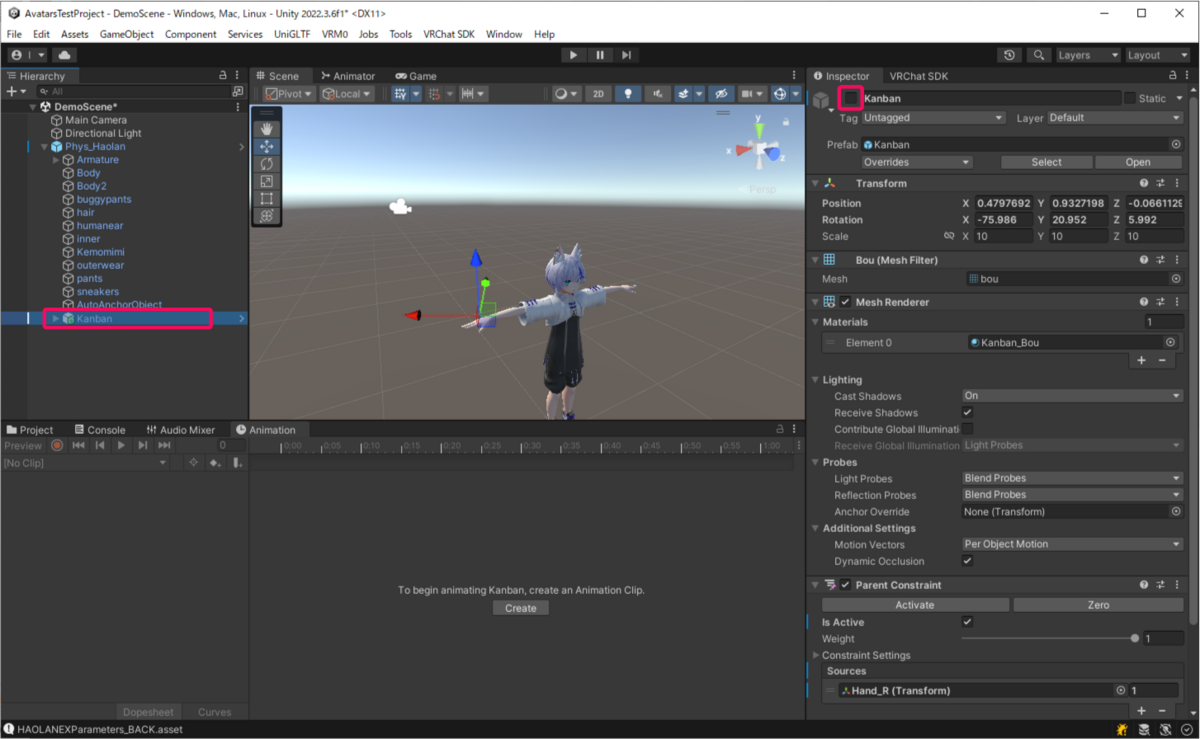Image resolution: width=1200 pixels, height=739 pixels.
Task: Enable the Kanban active checkbox
Action: (851, 98)
